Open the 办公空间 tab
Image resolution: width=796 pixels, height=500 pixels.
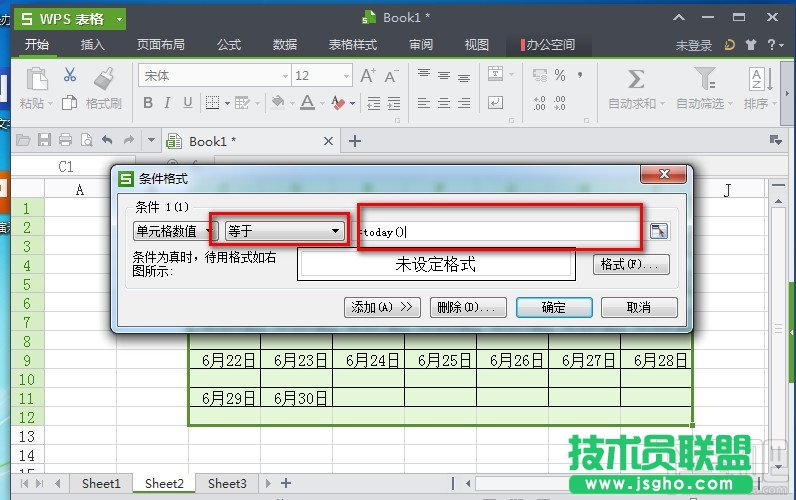coord(548,45)
